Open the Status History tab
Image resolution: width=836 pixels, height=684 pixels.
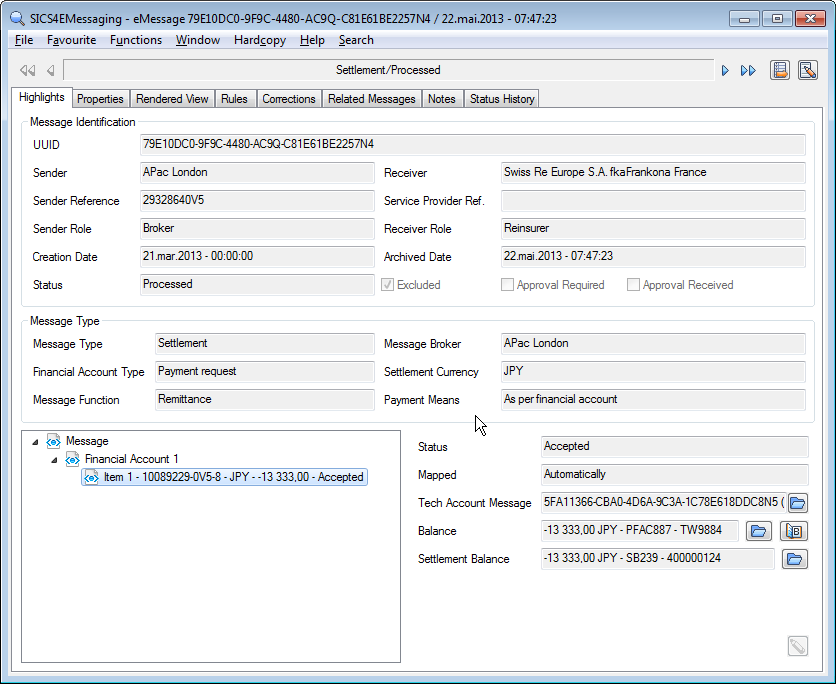pos(501,99)
